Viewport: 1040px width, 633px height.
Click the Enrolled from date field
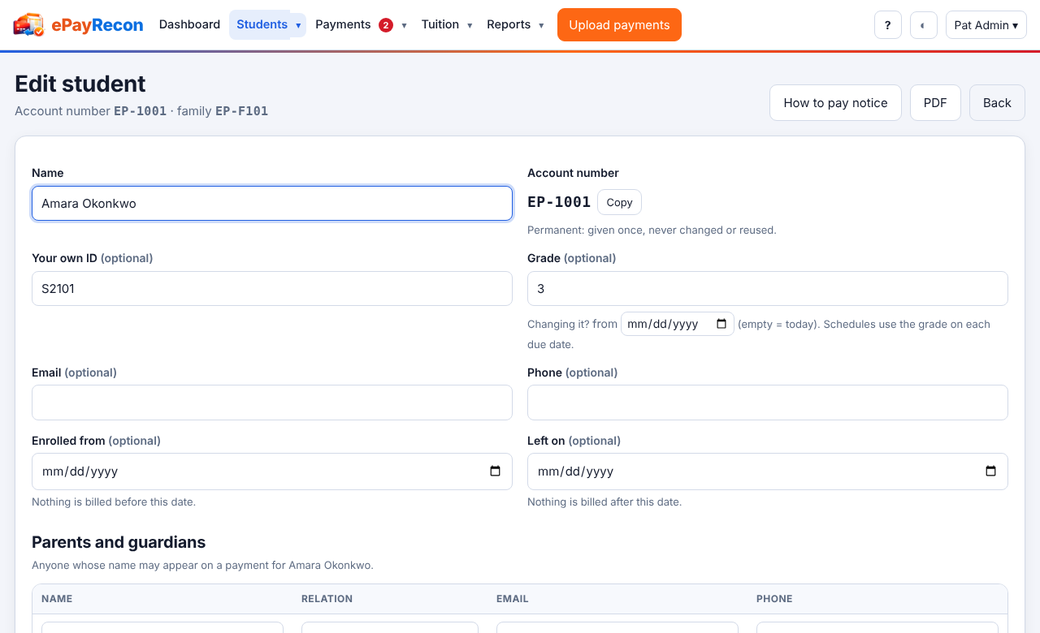[x=272, y=472]
